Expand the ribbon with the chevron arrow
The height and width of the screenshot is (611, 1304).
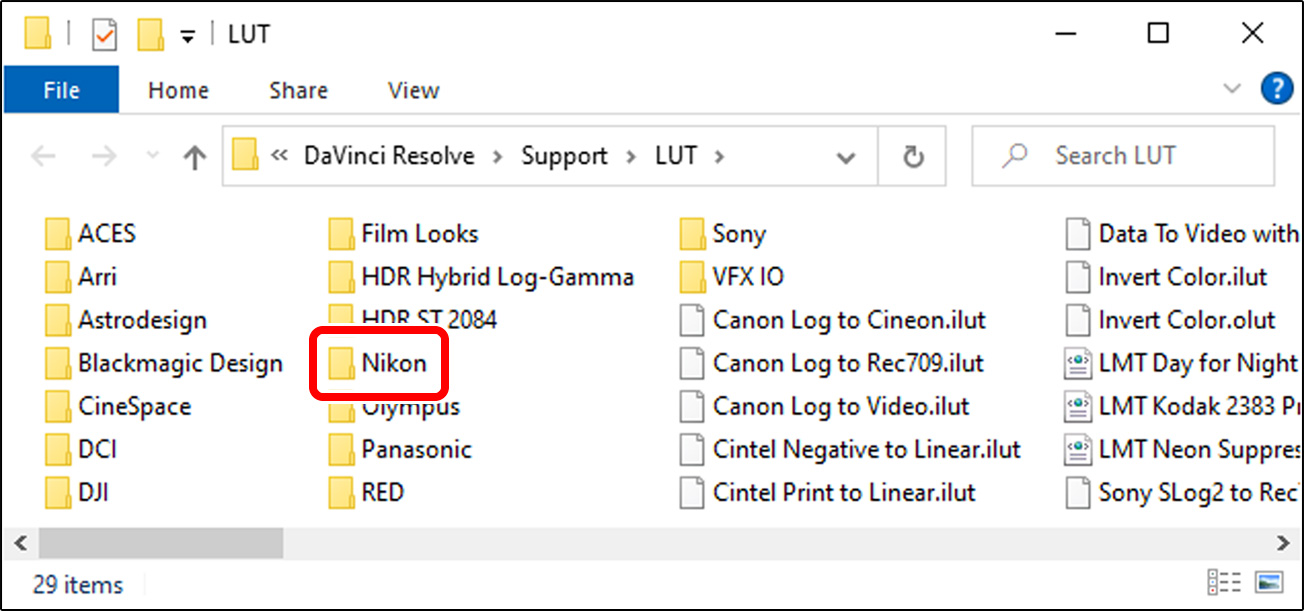pos(1232,89)
